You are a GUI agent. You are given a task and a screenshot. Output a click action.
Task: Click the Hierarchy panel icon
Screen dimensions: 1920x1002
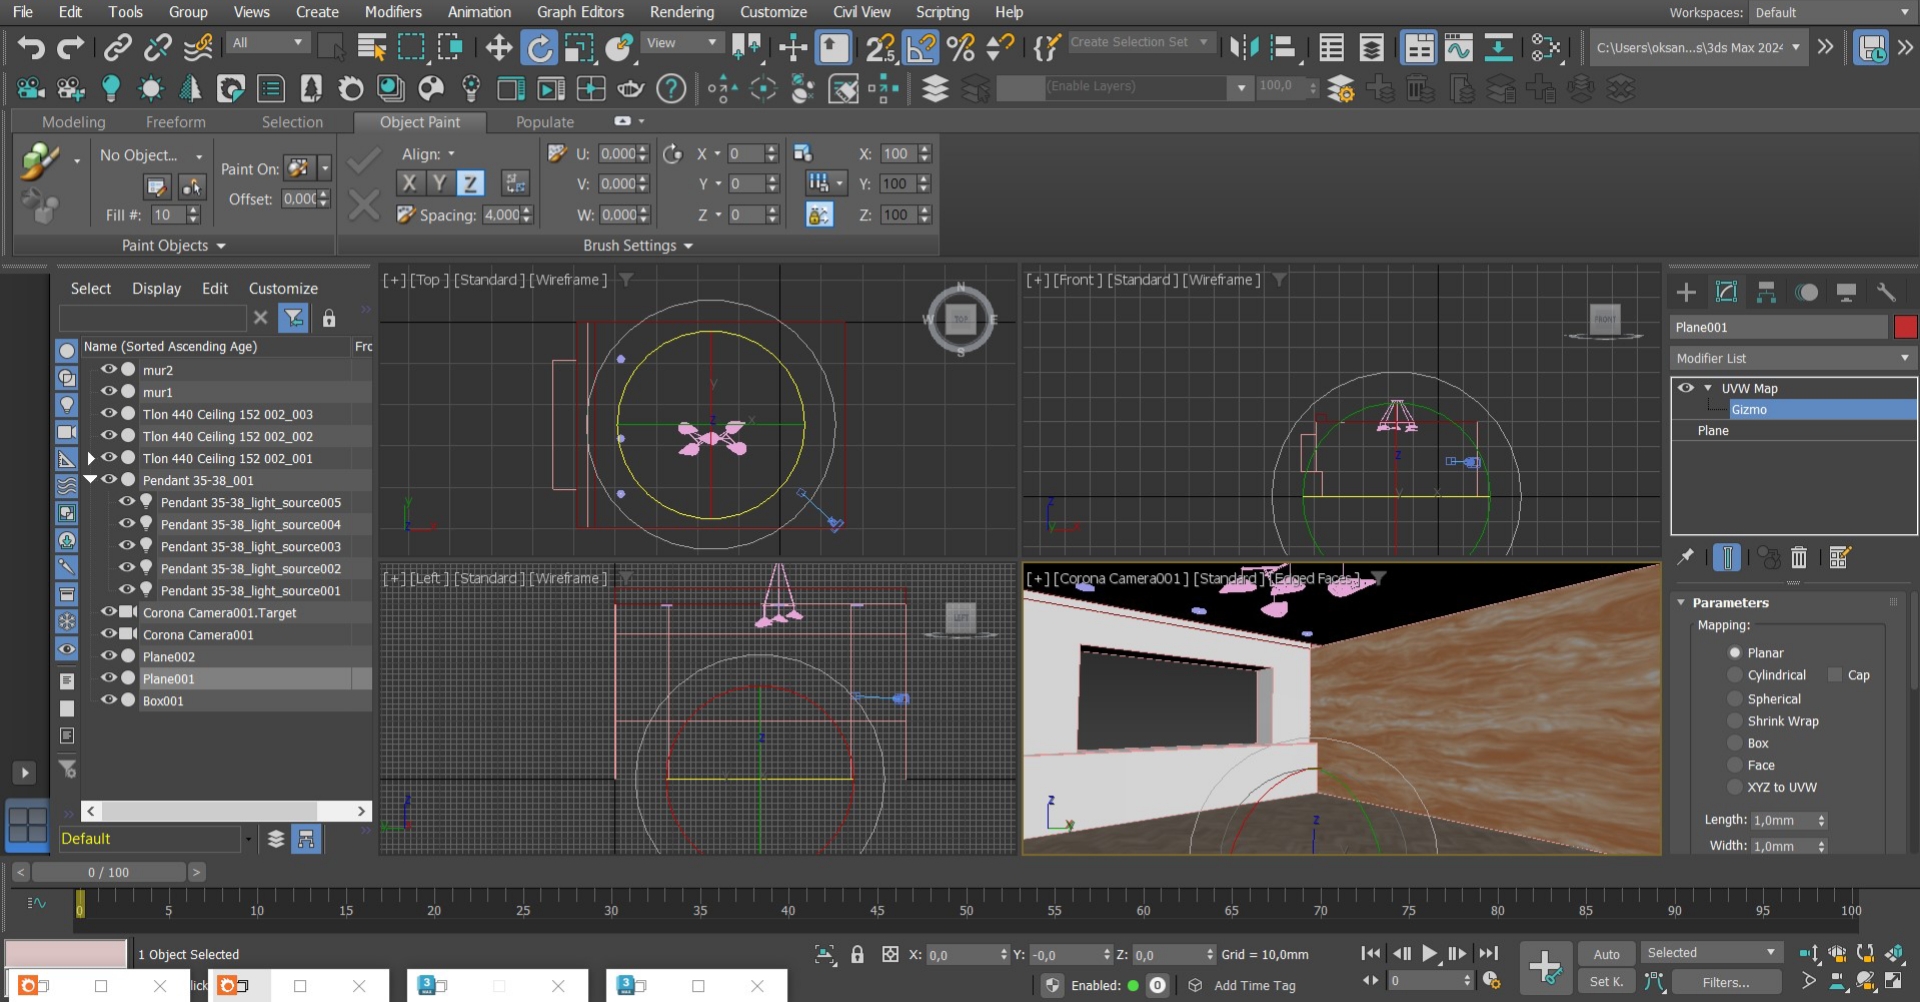click(x=1766, y=292)
